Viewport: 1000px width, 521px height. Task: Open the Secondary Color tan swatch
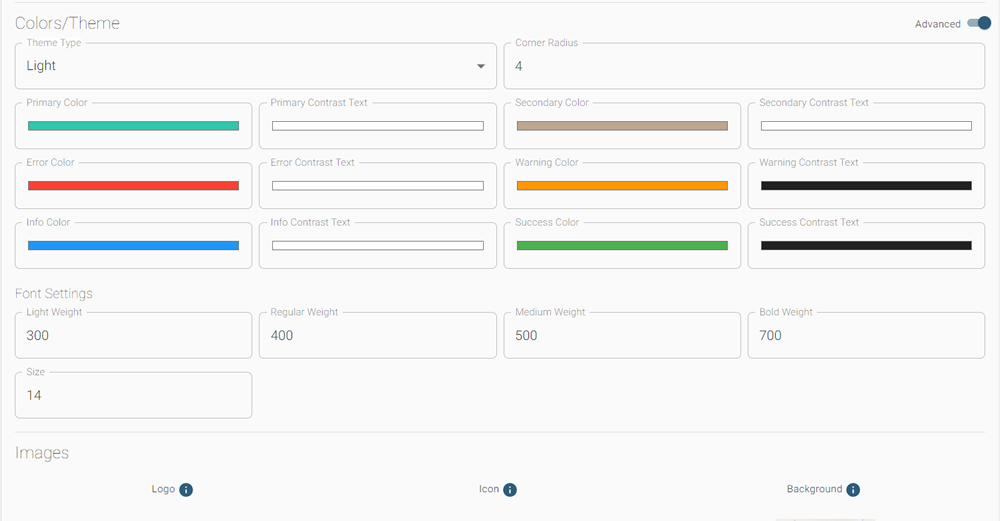[x=622, y=126]
